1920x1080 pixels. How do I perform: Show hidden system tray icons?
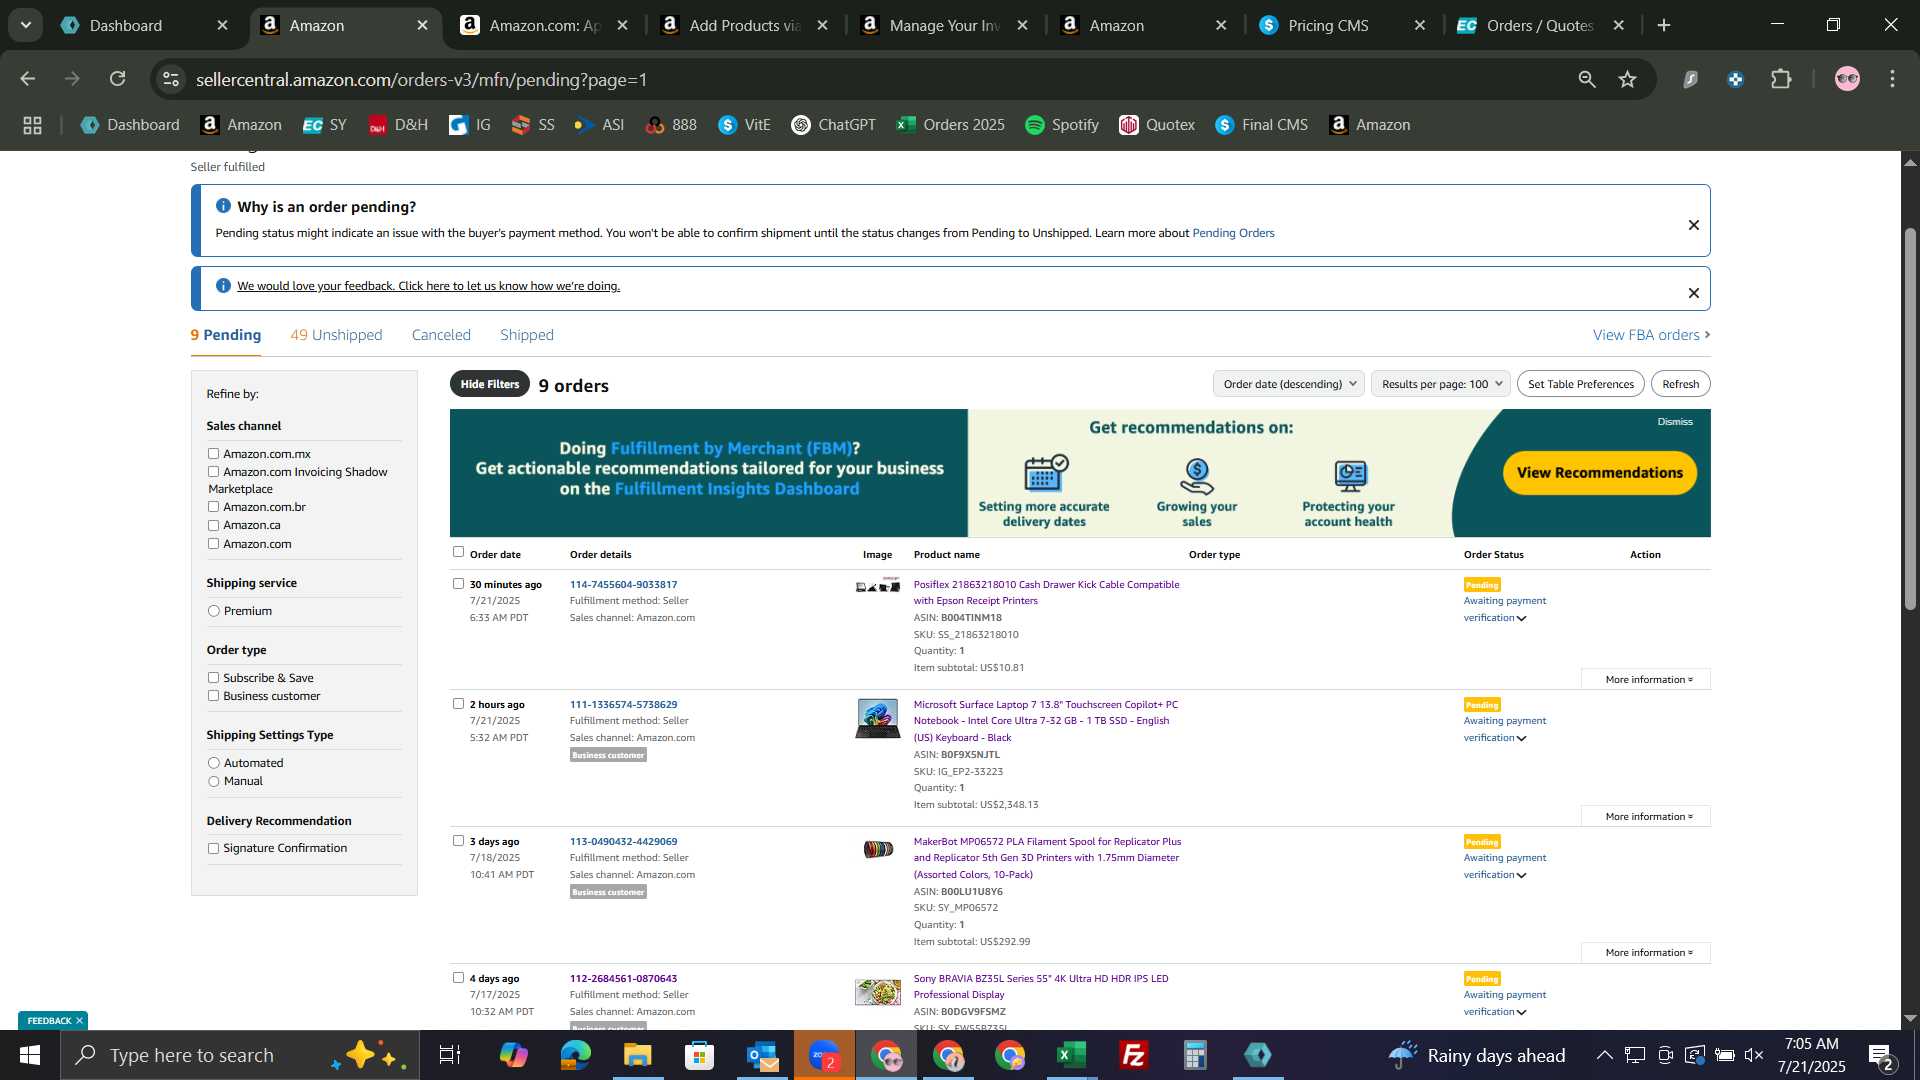coord(1604,1055)
